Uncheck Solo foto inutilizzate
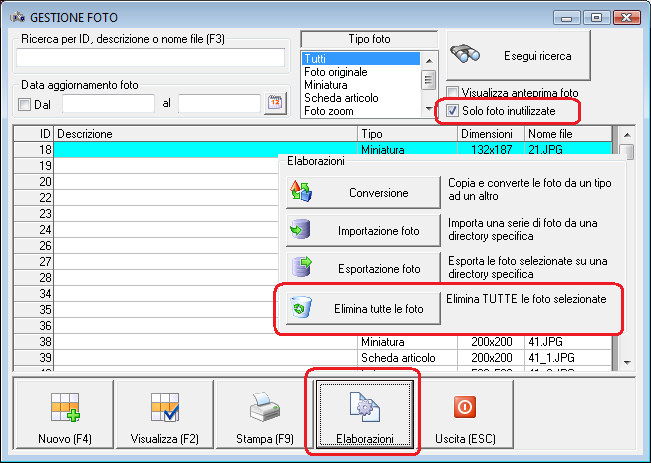651x463 pixels. [452, 110]
